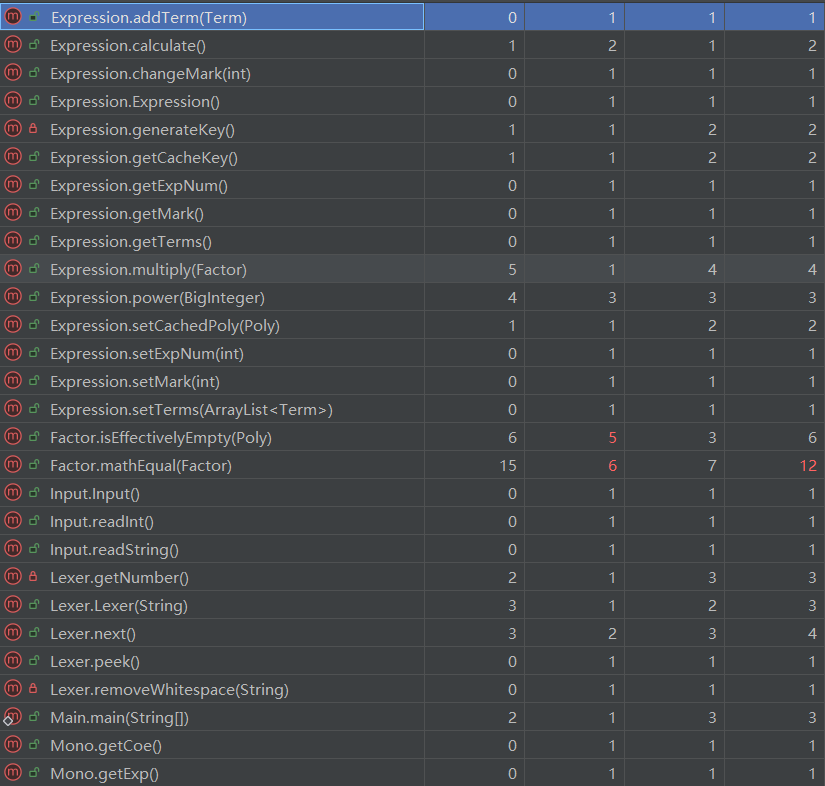Click public visibility icon for Expression.getCacheKey()
The width and height of the screenshot is (825, 786).
click(x=34, y=157)
